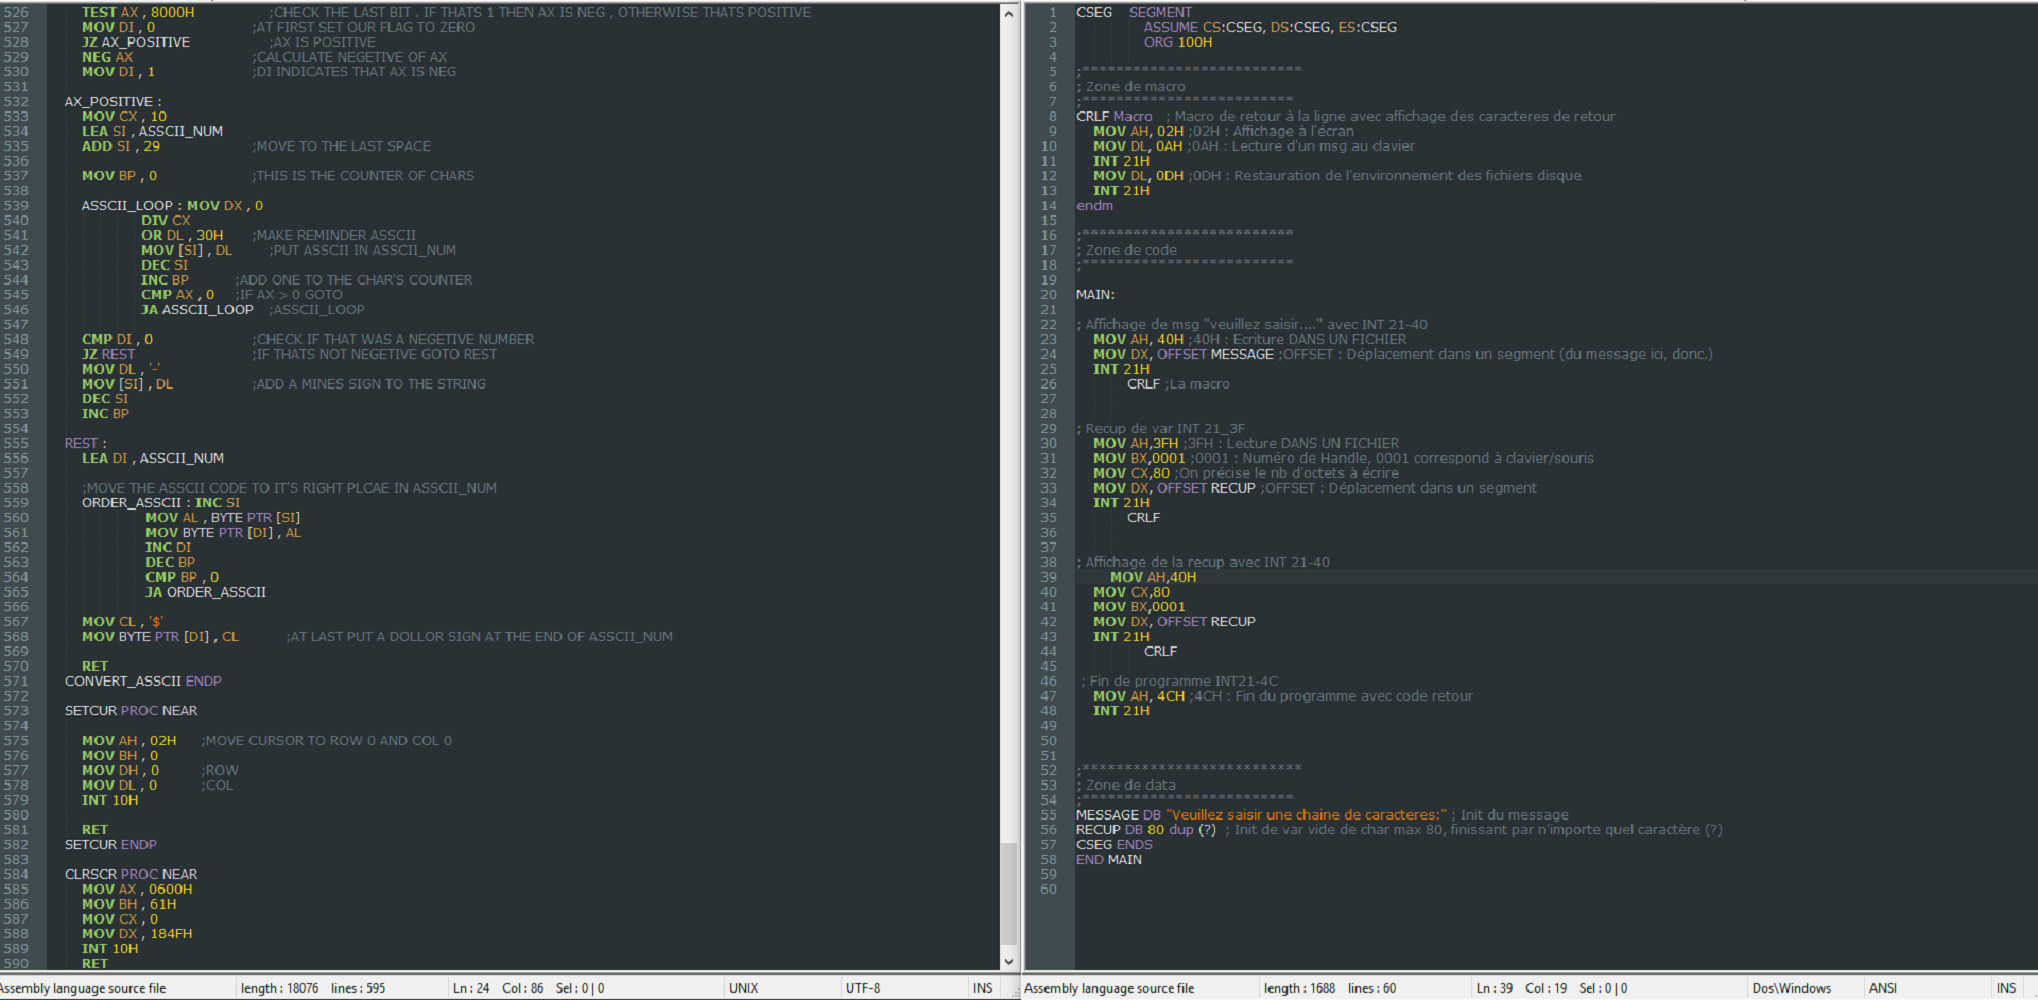Click '; Zone de code' comment in right pane

[x=1127, y=250]
